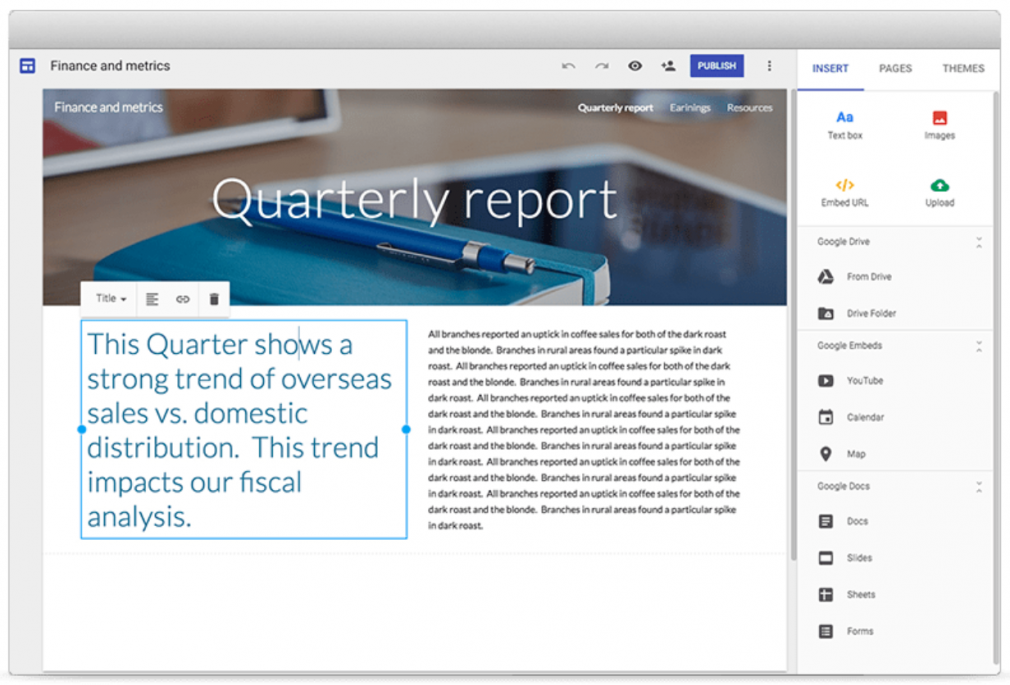Delete the selected text box
The image size is (1010, 685).
[x=213, y=298]
